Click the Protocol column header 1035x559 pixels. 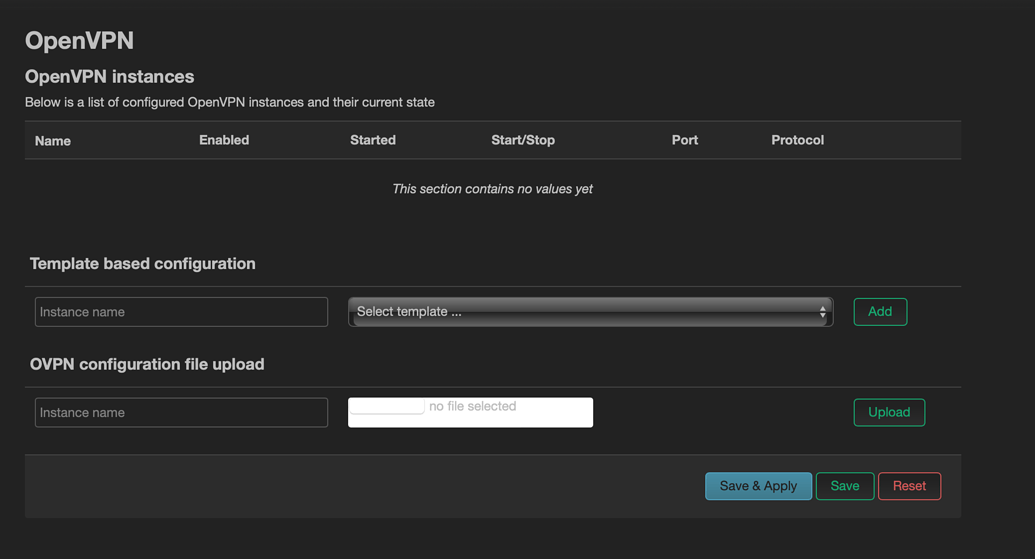coord(797,140)
